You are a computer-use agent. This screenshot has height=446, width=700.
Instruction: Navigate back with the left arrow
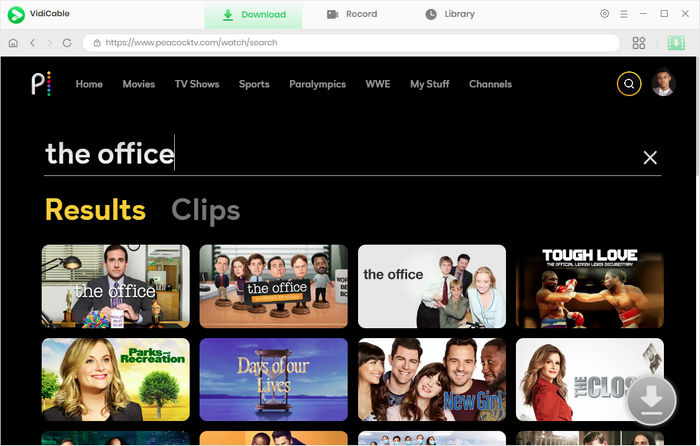coord(33,43)
